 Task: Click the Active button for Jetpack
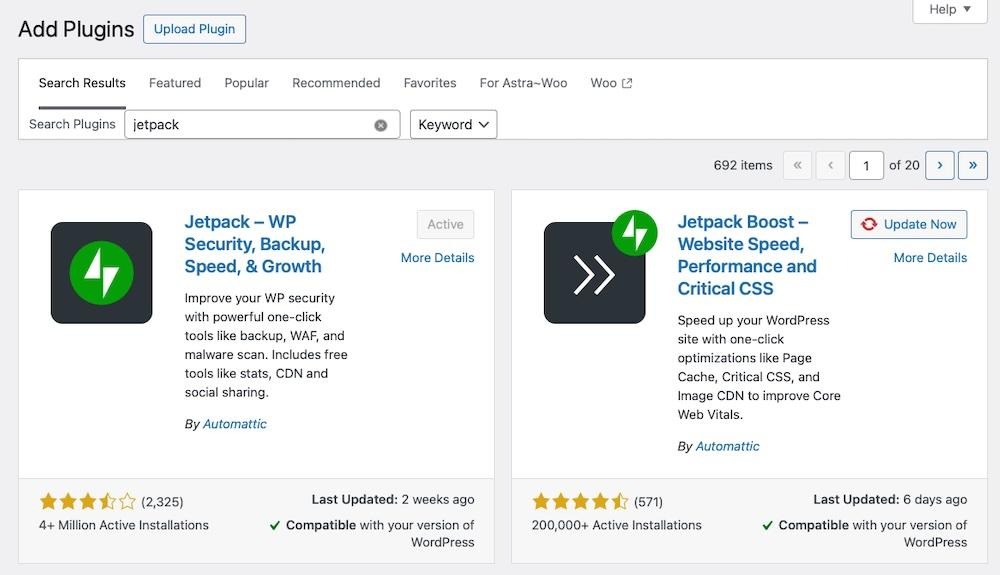(445, 224)
